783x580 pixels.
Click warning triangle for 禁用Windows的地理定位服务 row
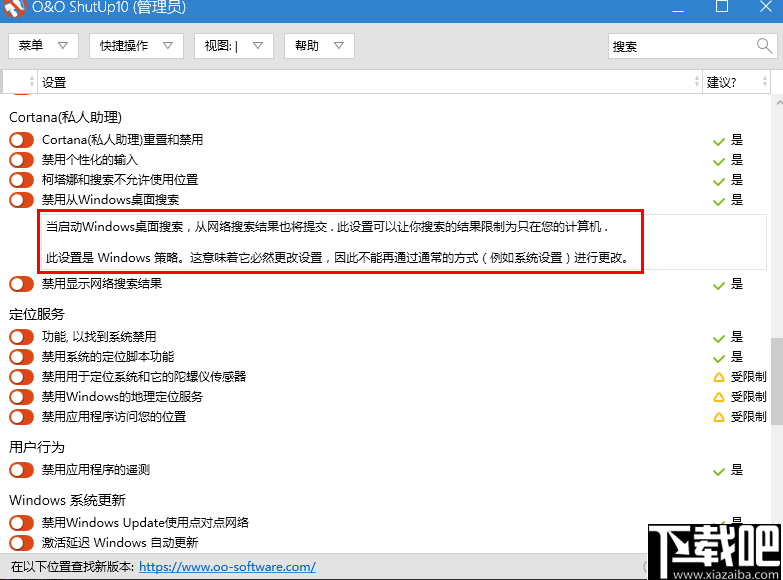pos(719,397)
